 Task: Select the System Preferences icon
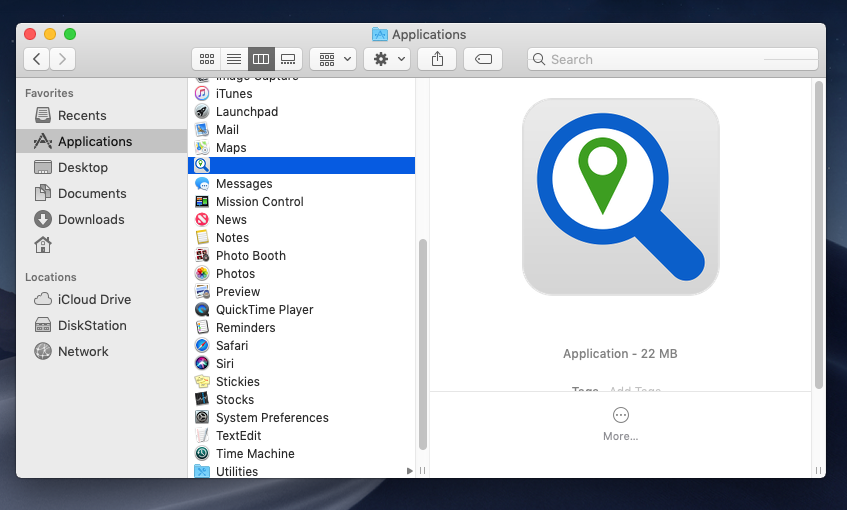point(202,417)
